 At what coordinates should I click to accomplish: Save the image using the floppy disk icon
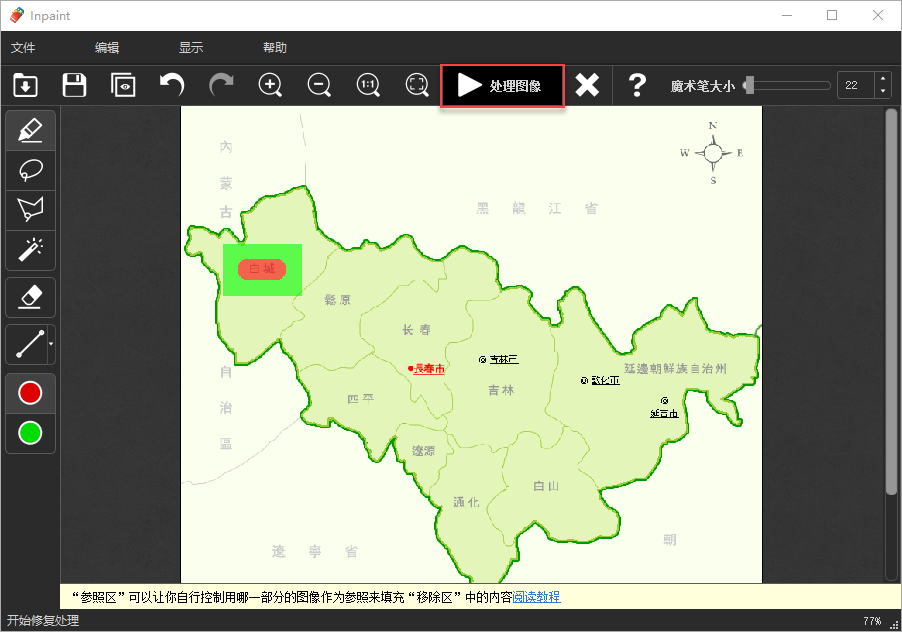tap(74, 85)
